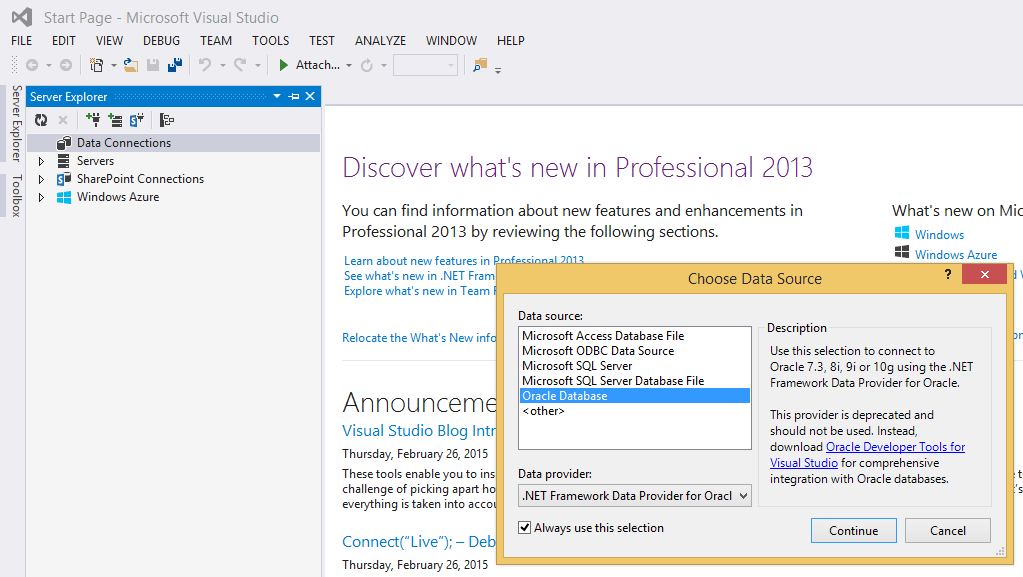Image resolution: width=1023 pixels, height=577 pixels.
Task: Open the Windows Azure link in What's new
Action: (x=956, y=255)
